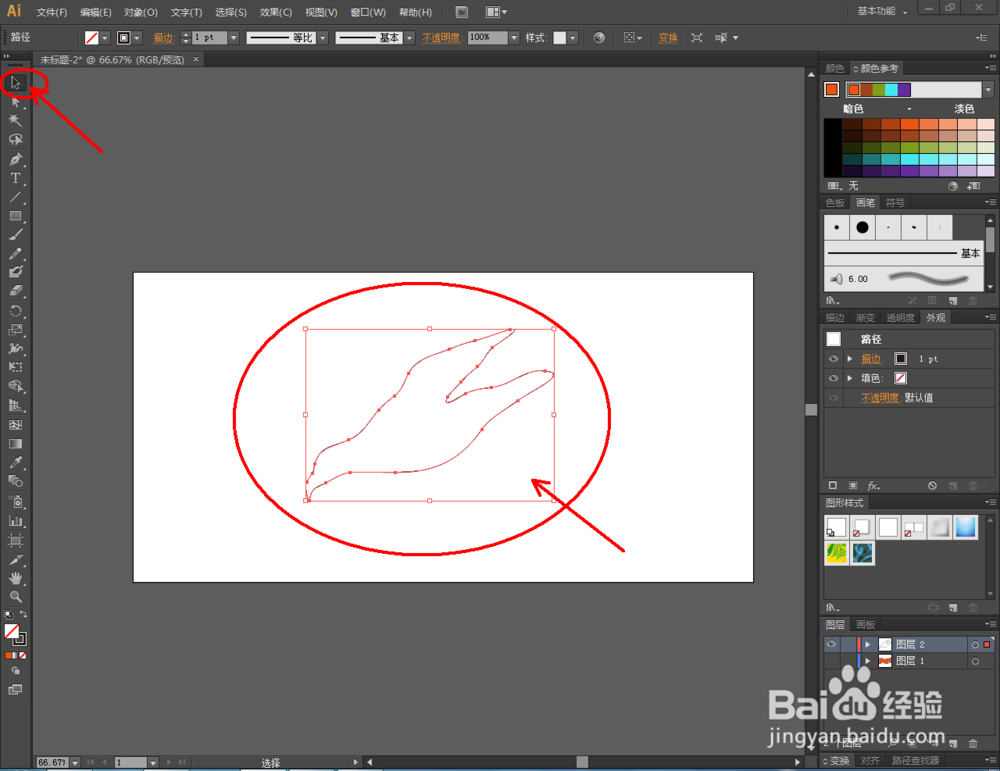Activate the Rotate tool

[x=15, y=311]
